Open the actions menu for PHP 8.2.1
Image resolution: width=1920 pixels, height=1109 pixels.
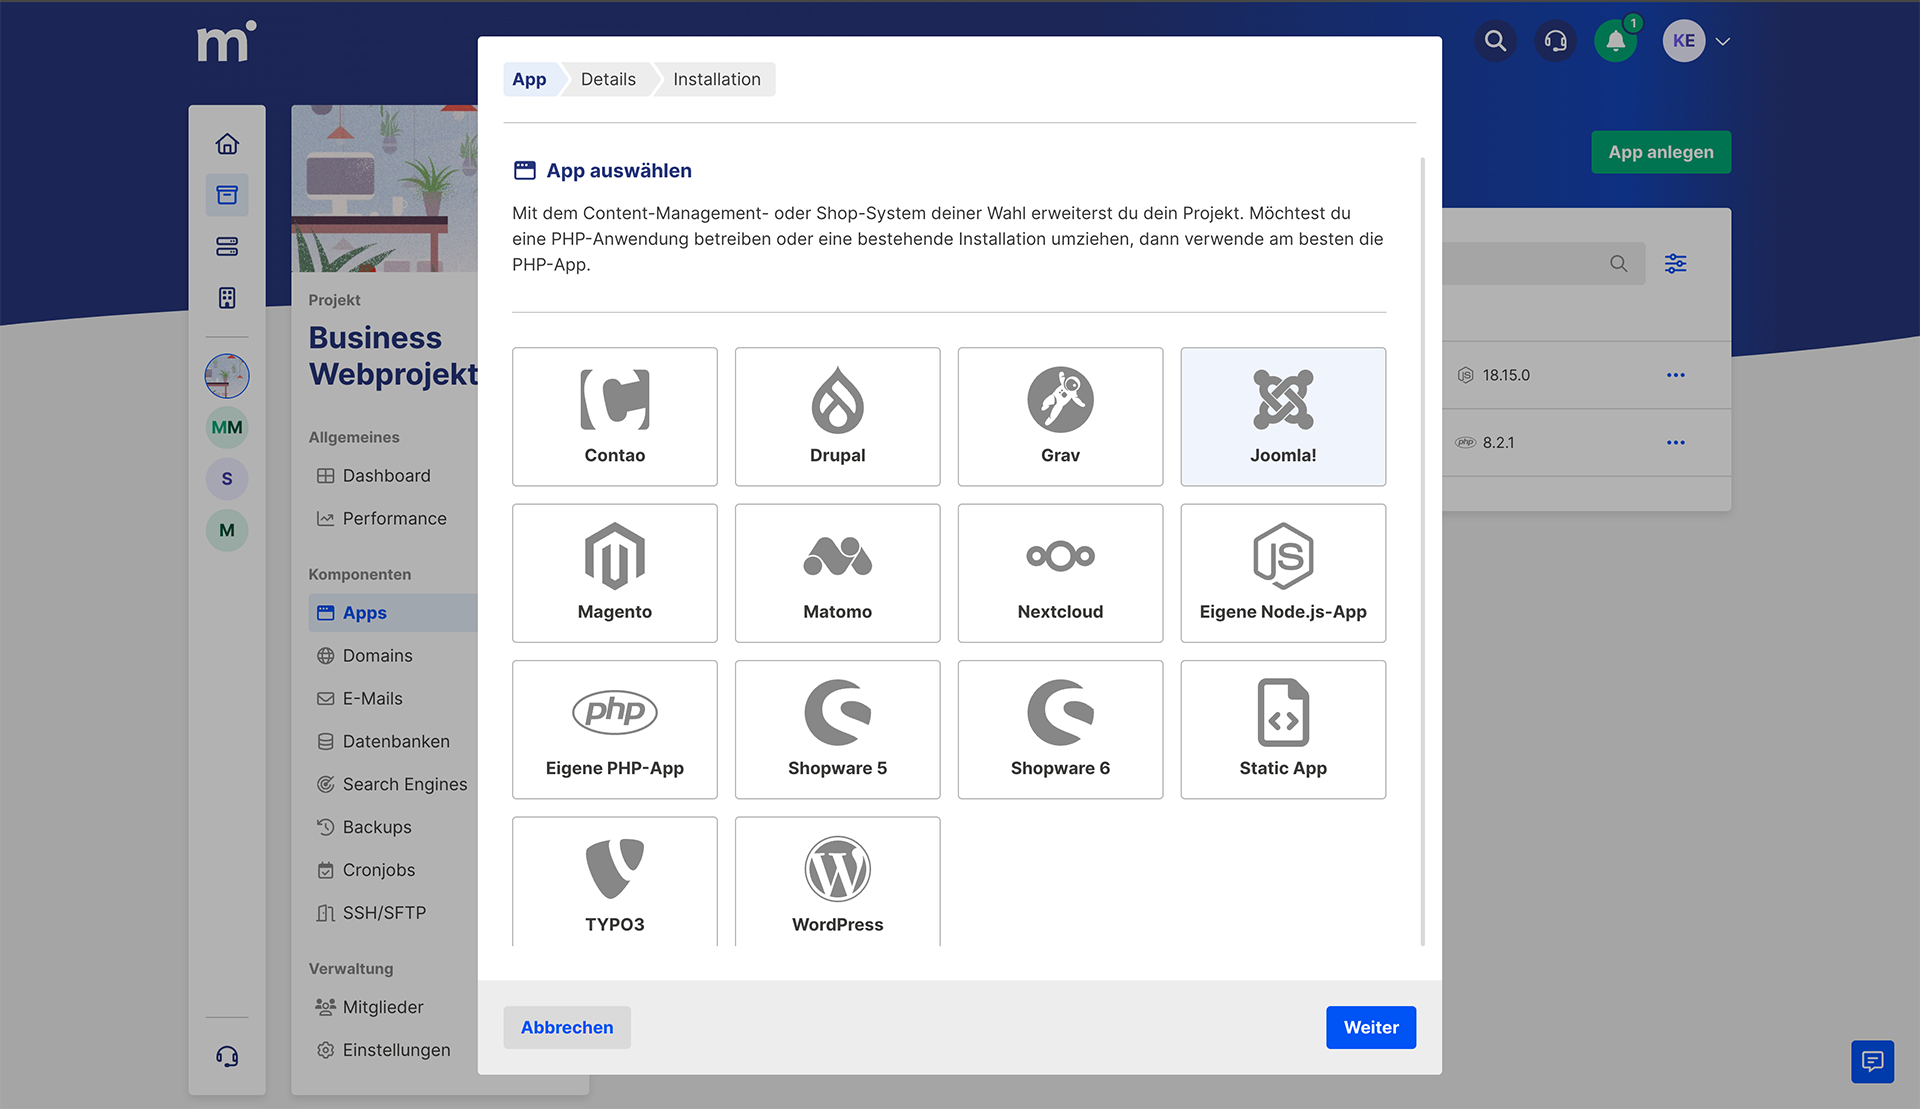click(x=1677, y=442)
